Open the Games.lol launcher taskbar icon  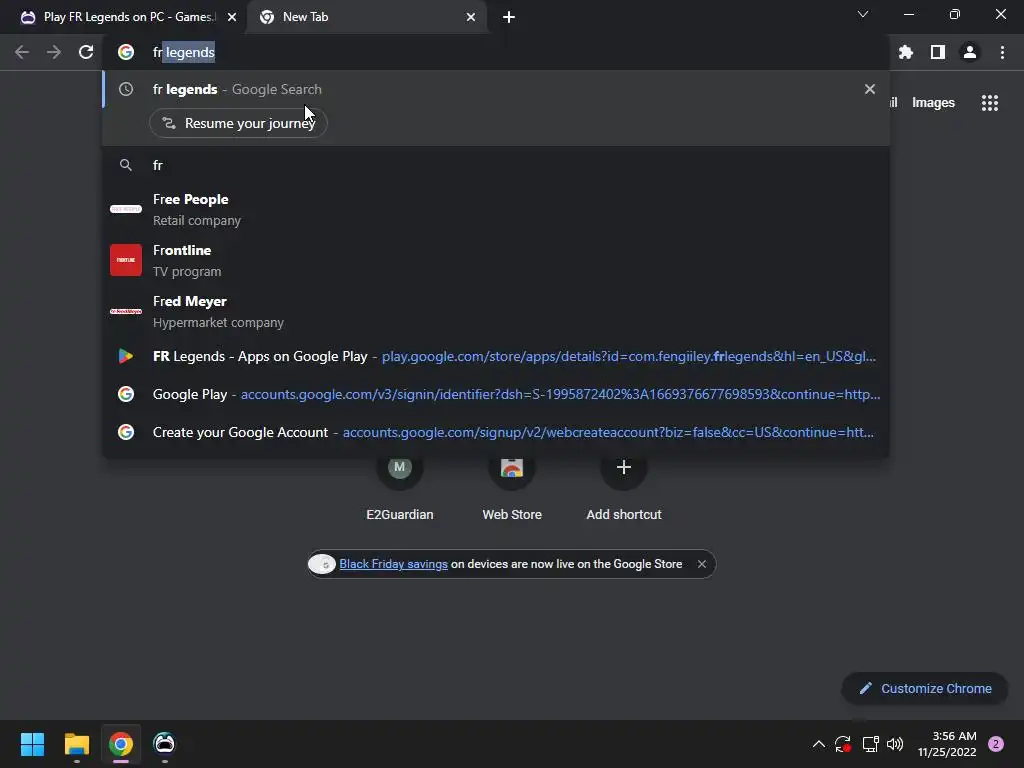pos(165,743)
